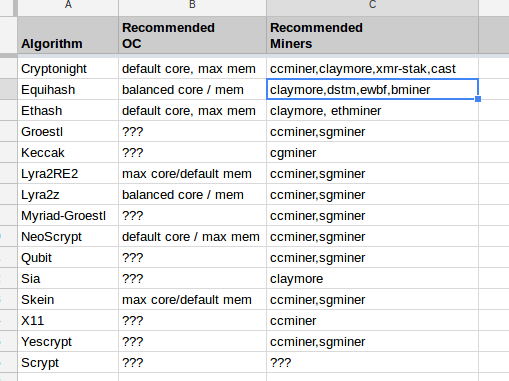The height and width of the screenshot is (381, 509).
Task: Click the Recommended Miners header cell
Action: (x=372, y=35)
